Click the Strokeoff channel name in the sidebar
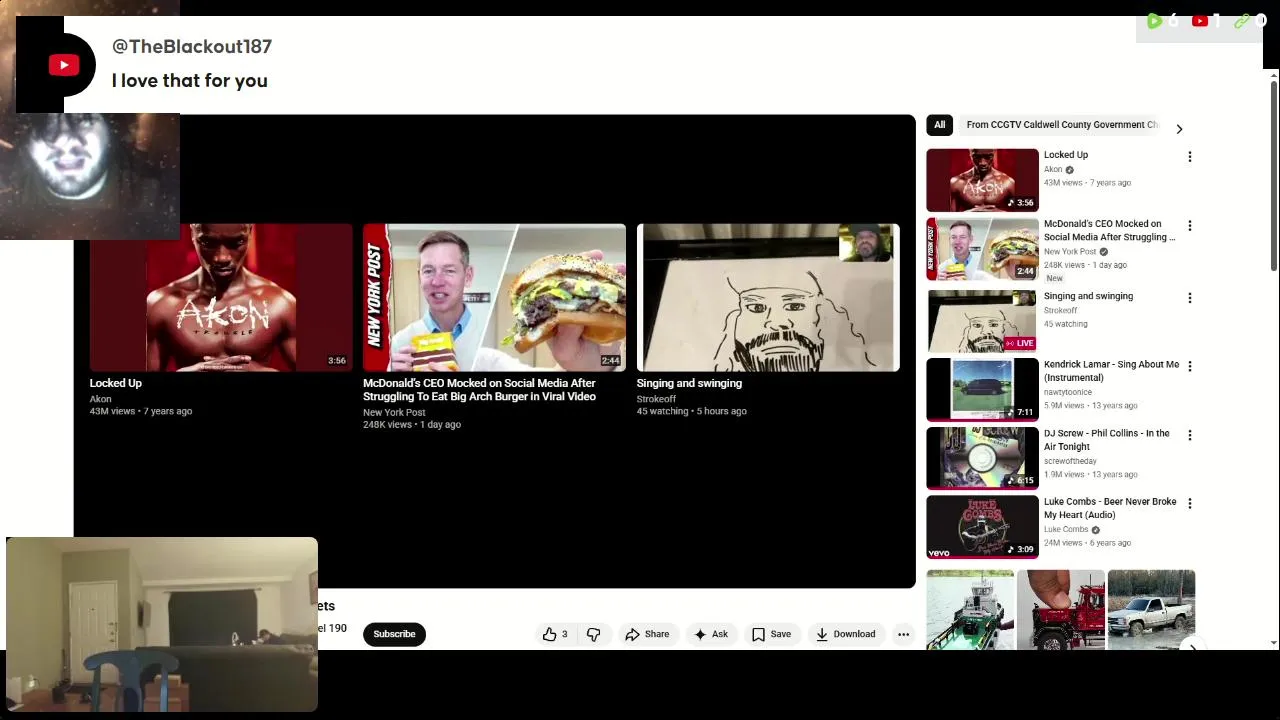 click(x=1061, y=310)
